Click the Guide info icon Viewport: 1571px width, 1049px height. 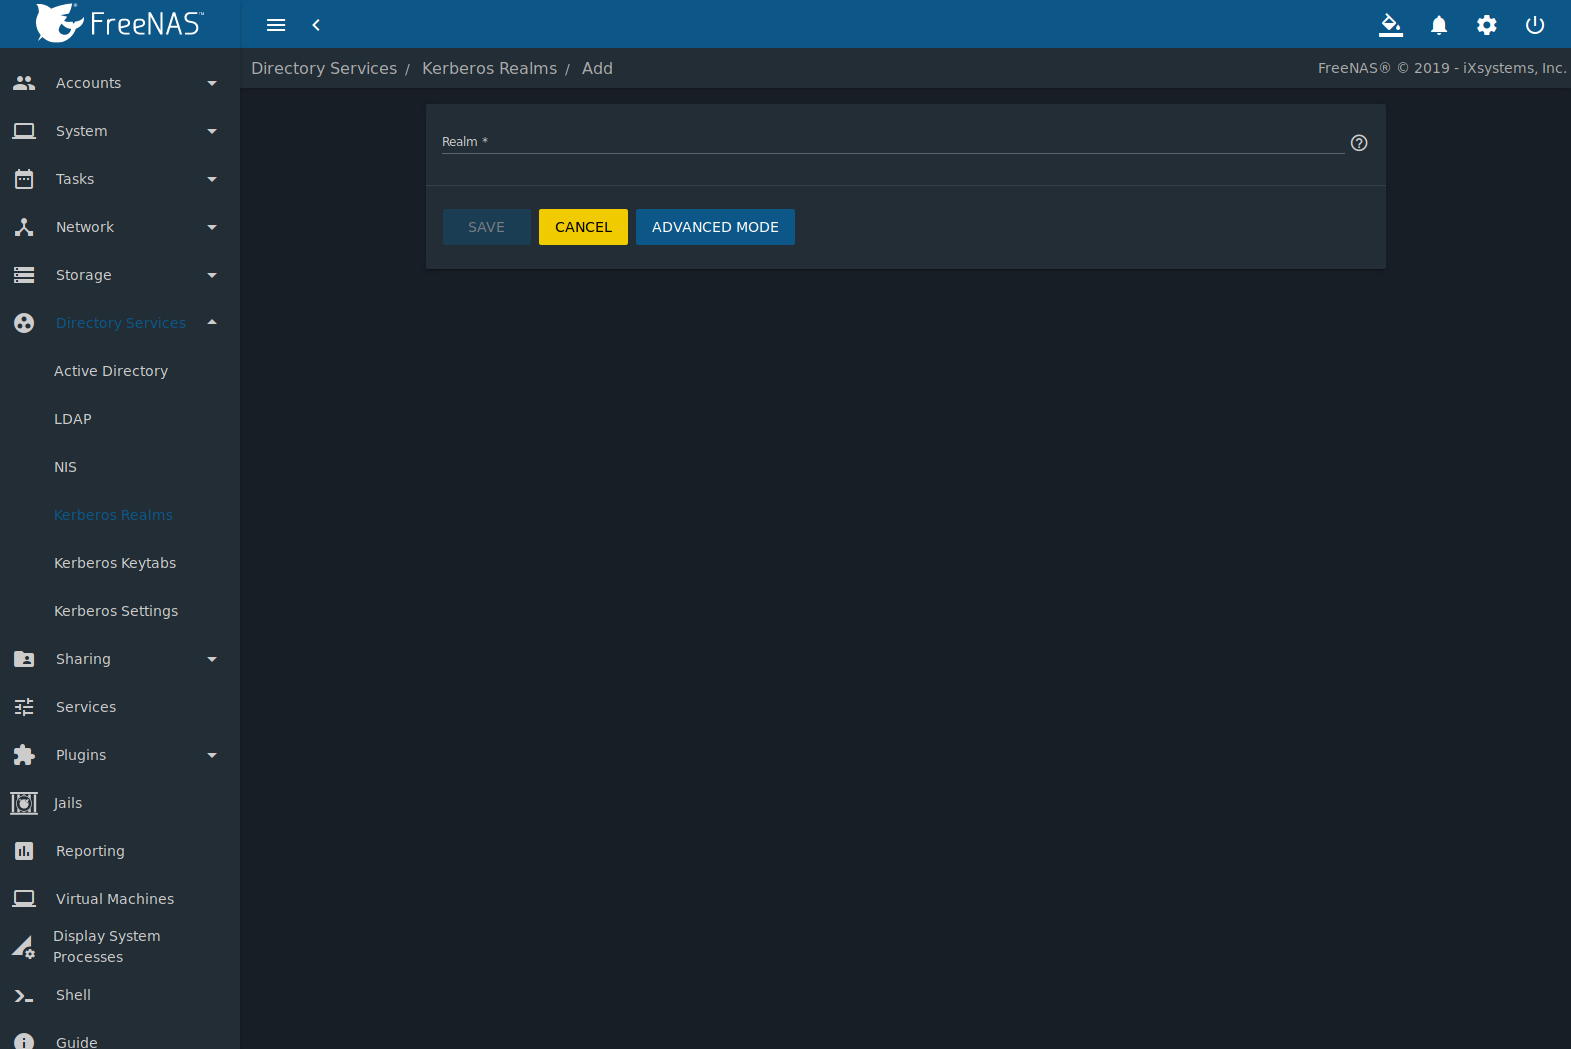coord(24,1041)
